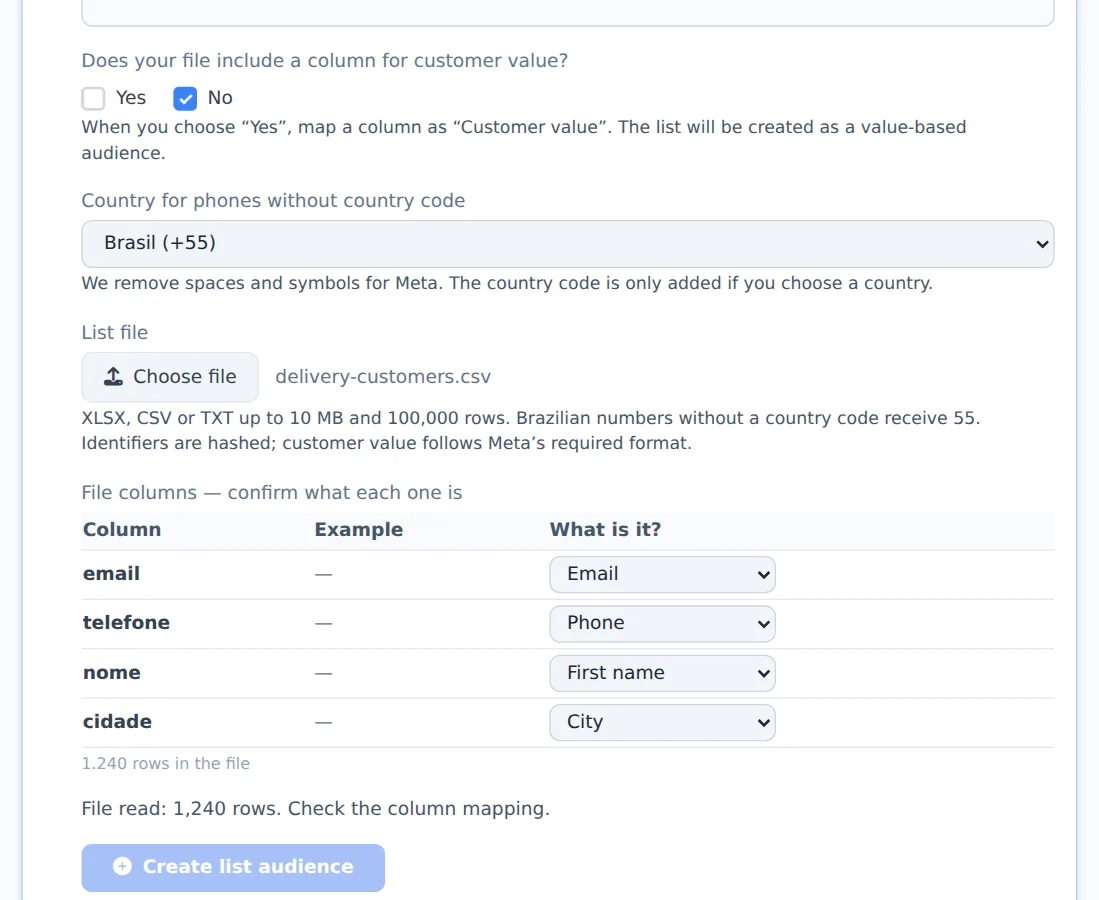The image size is (1099, 900).
Task: Click the 'Yes' checkbox label text
Action: [130, 97]
